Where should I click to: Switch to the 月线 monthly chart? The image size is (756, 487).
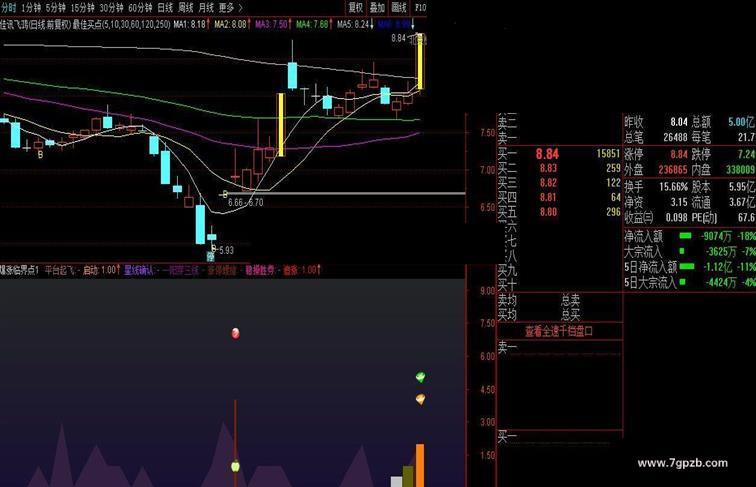pos(206,7)
